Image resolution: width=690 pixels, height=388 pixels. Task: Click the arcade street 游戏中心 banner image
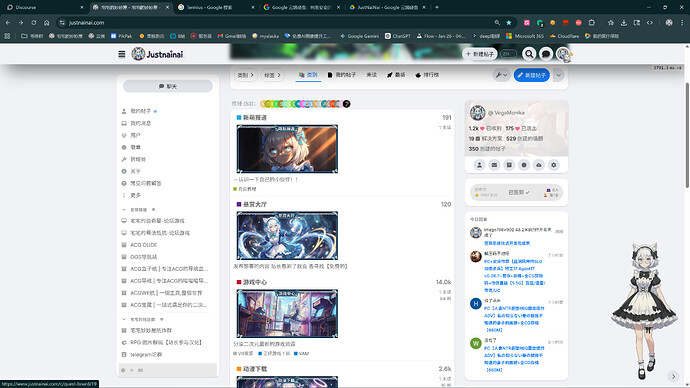(287, 314)
